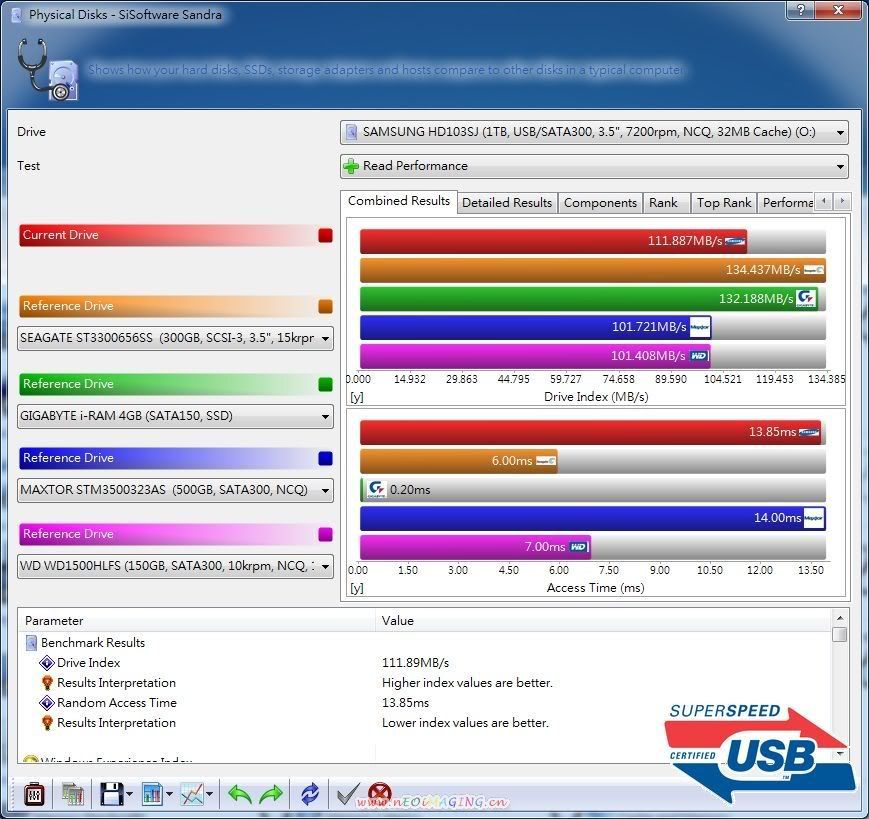This screenshot has width=869, height=819.
Task: Confirm with the grey checkmark icon
Action: (x=349, y=795)
